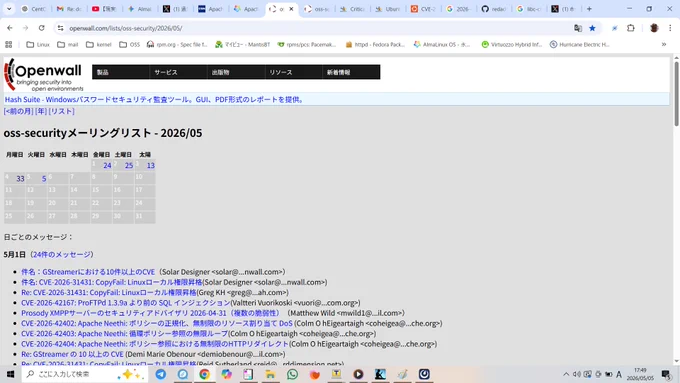Screen dimensions: 680x383
Task: Open the 製品 menu on Openwall
Action: [x=121, y=72]
